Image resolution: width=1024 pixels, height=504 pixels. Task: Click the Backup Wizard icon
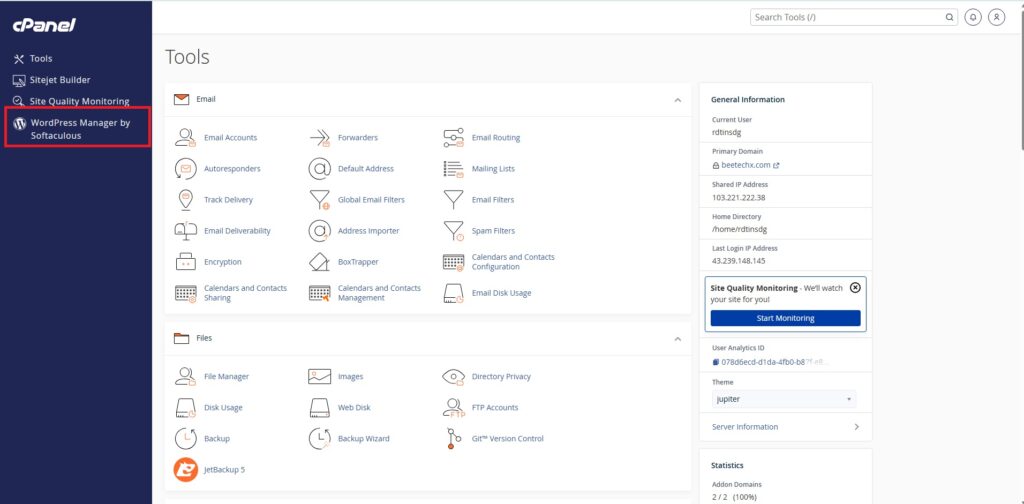click(319, 439)
